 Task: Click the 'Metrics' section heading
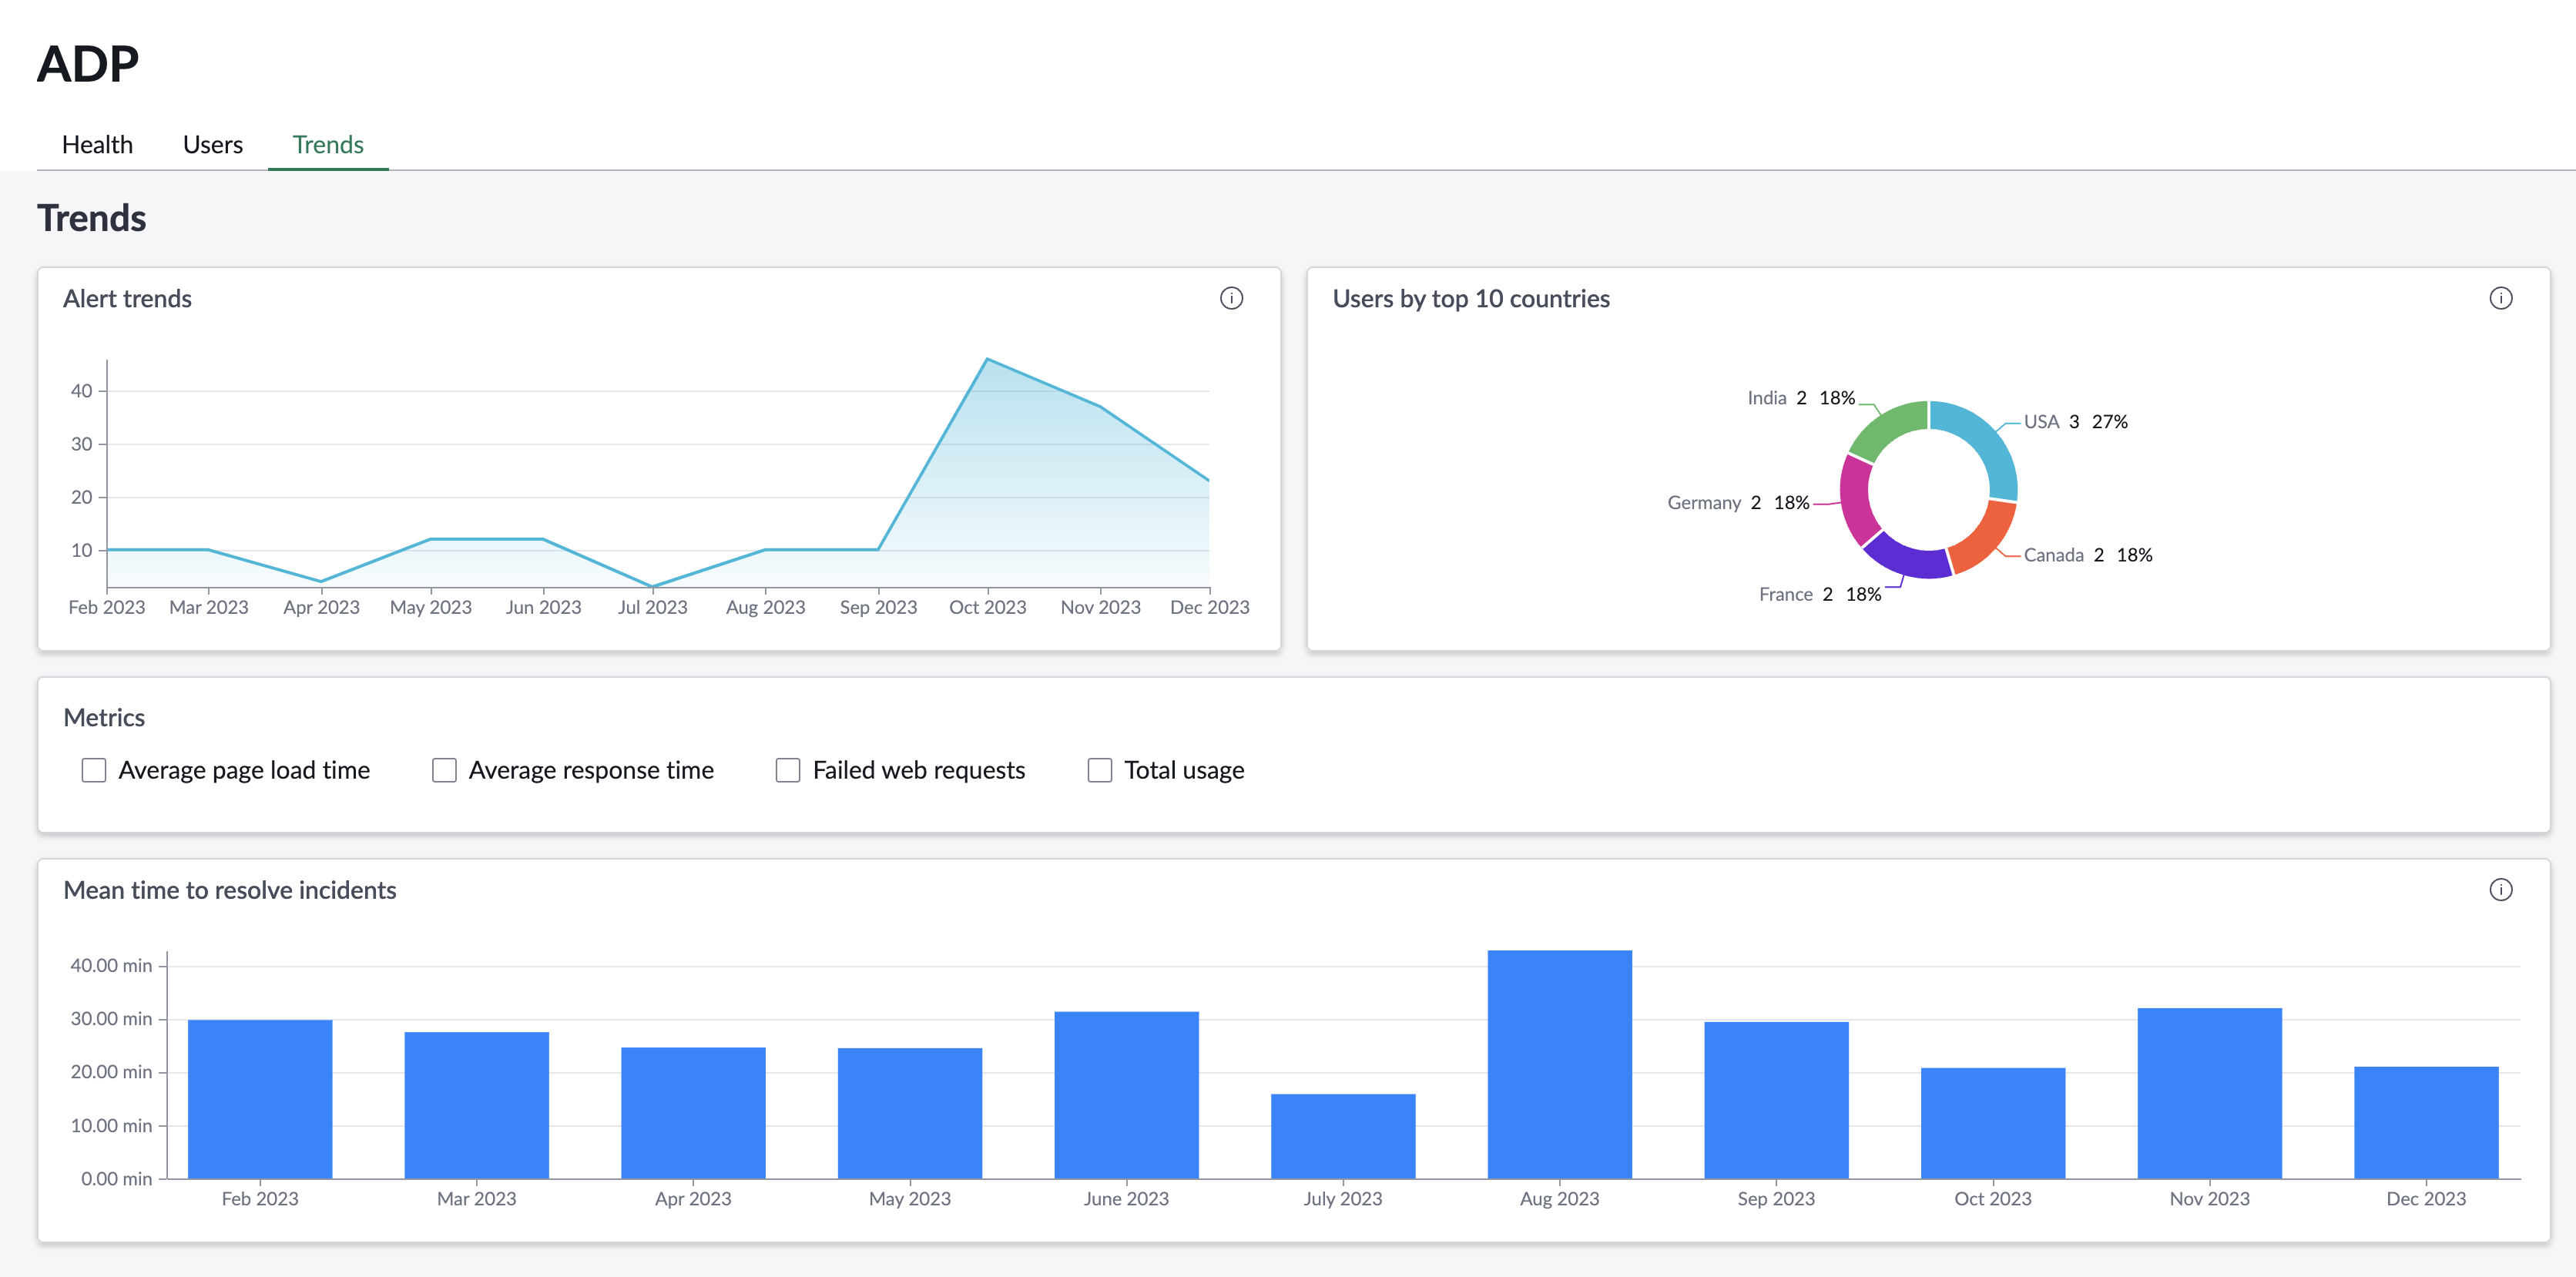(x=104, y=718)
